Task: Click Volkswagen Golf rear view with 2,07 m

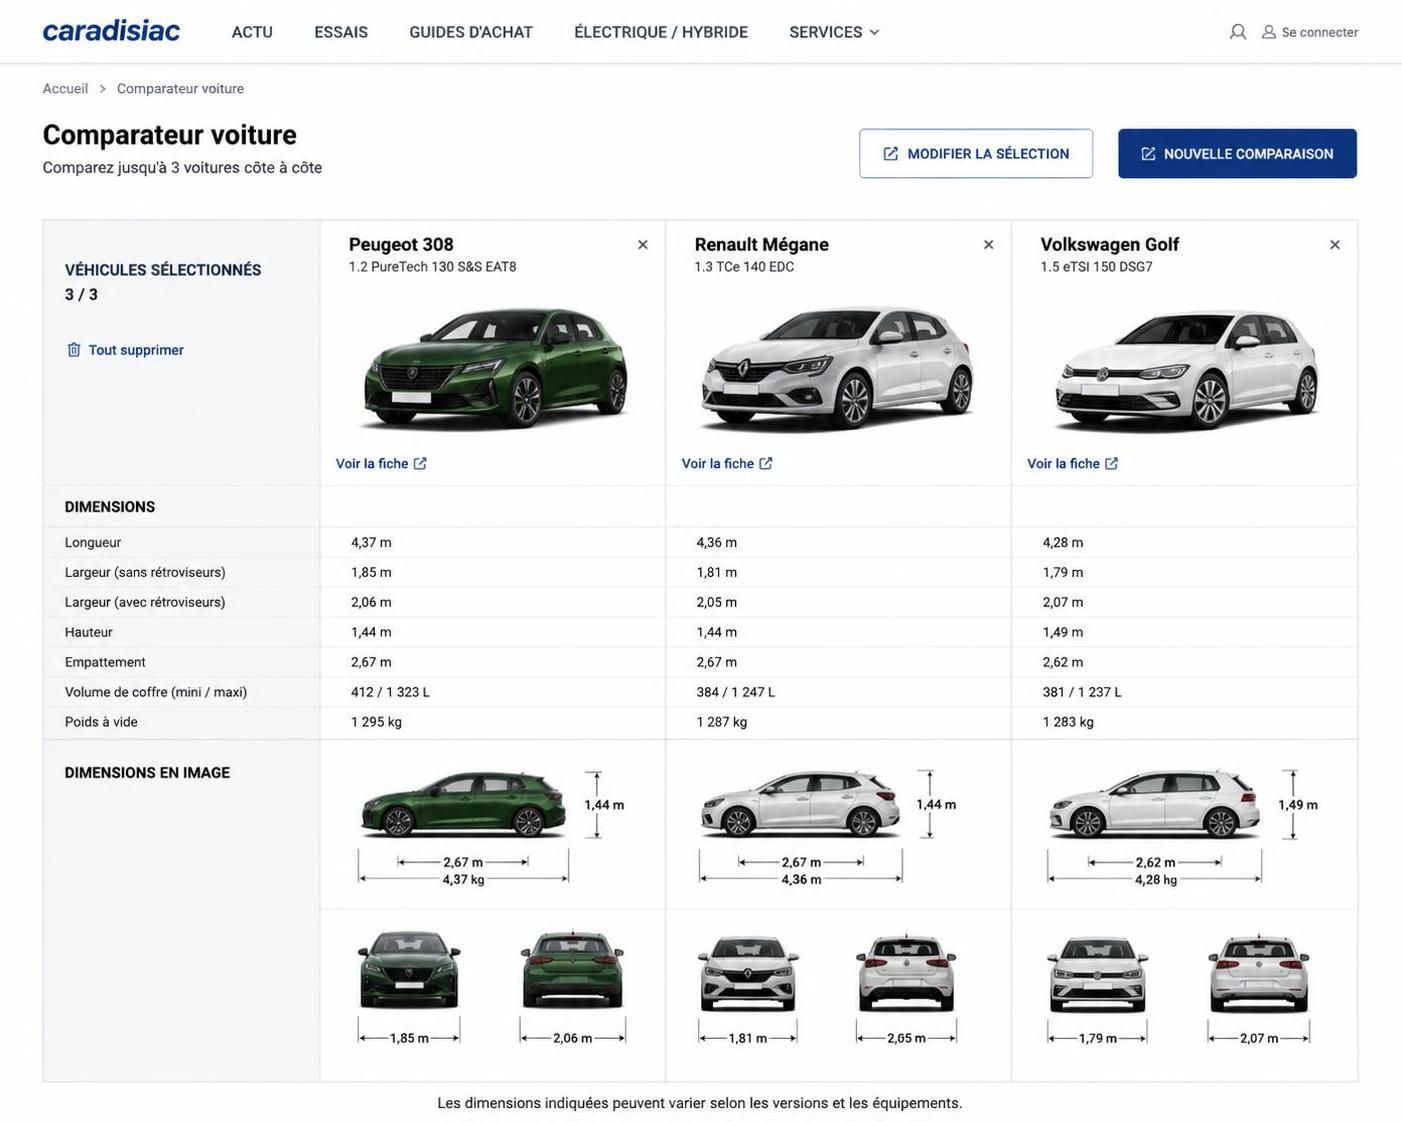Action: pos(1258,975)
